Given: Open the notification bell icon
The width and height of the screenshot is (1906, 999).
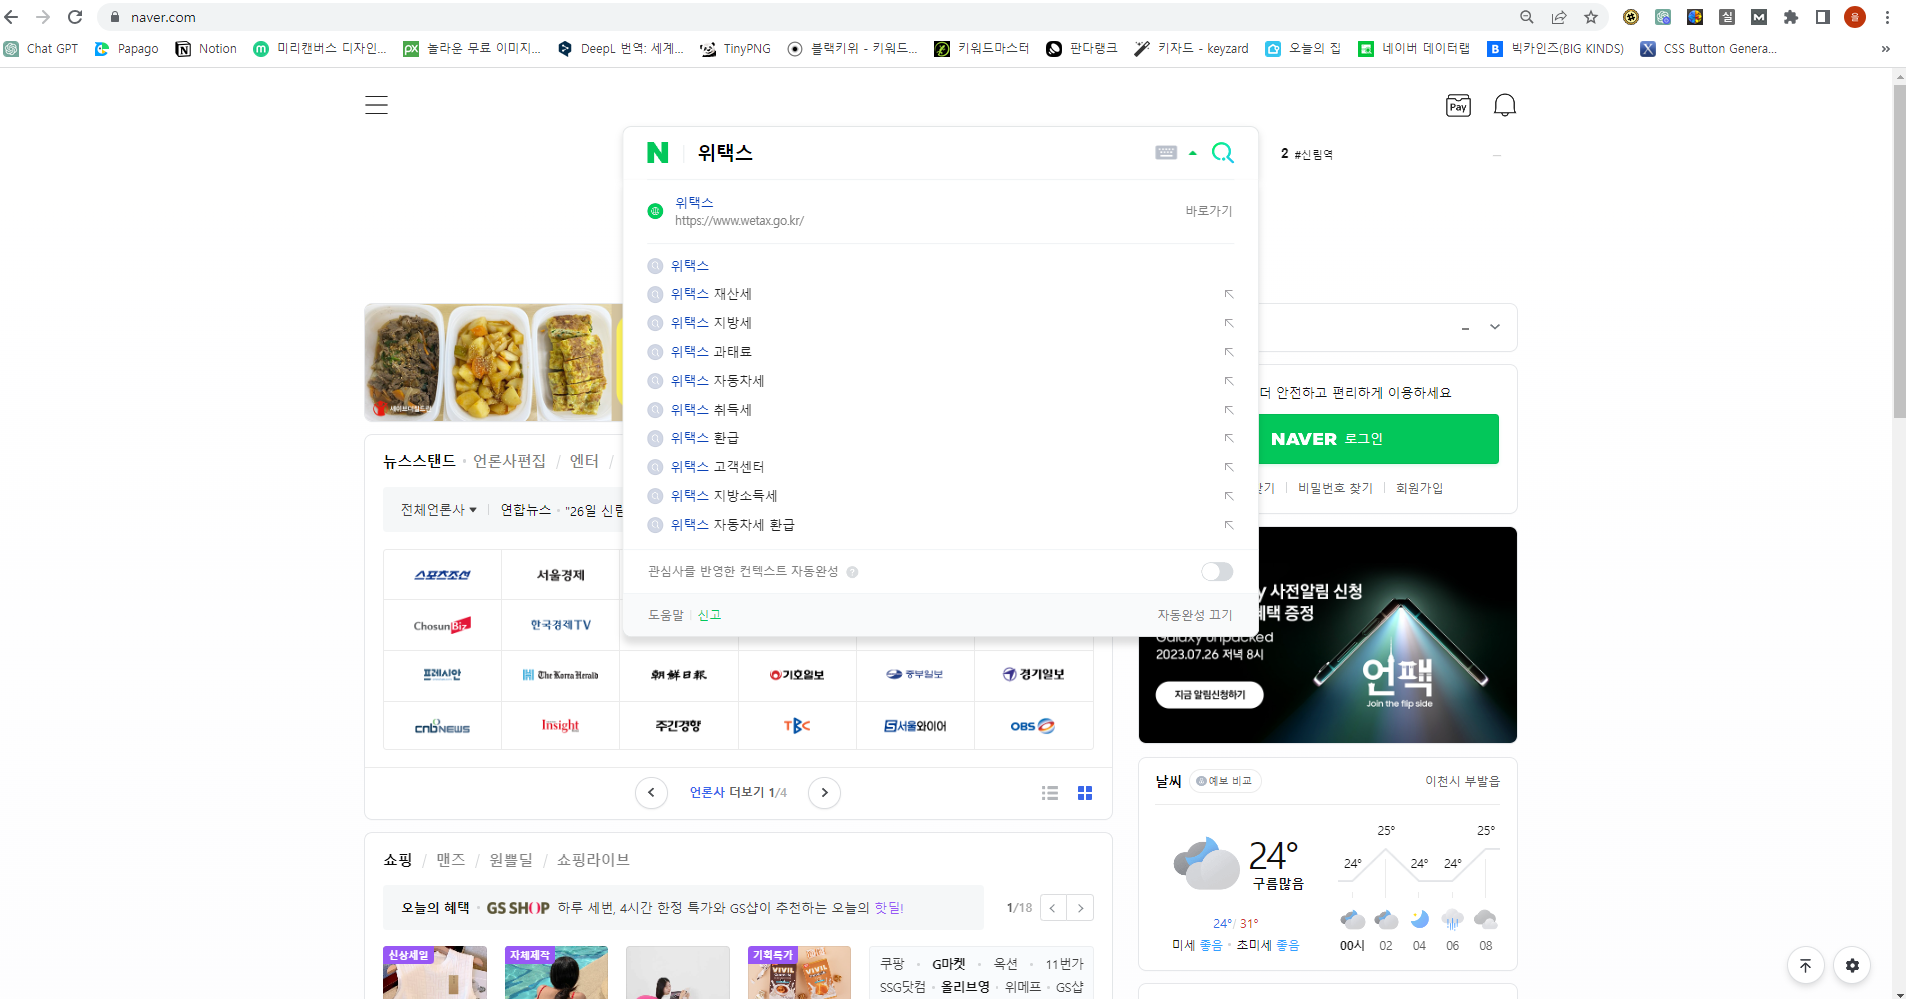Looking at the screenshot, I should [1505, 104].
